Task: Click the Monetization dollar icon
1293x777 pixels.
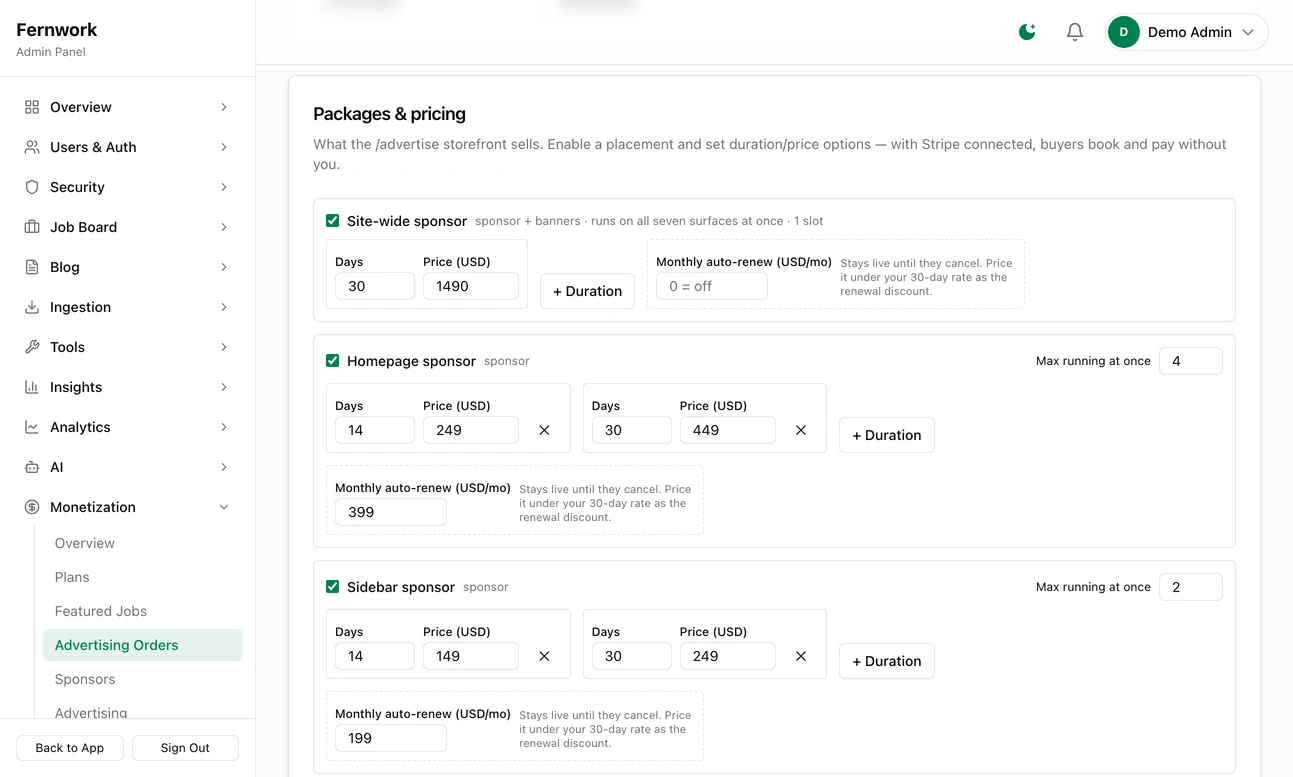Action: coord(32,507)
